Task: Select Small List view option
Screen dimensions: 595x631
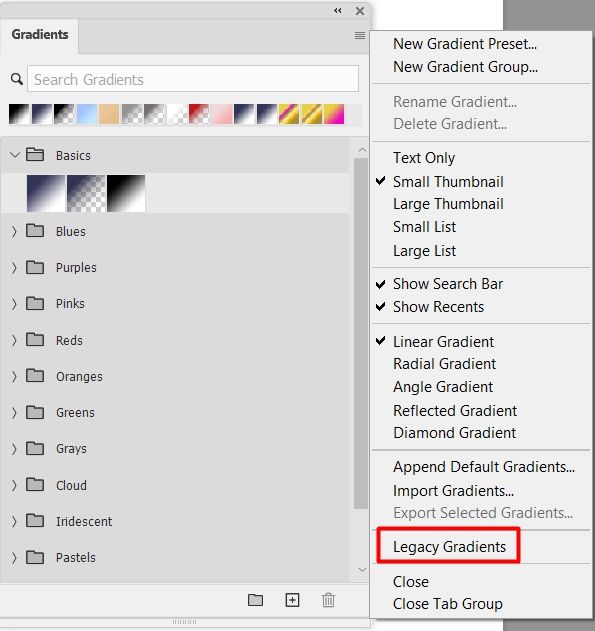Action: (x=424, y=227)
